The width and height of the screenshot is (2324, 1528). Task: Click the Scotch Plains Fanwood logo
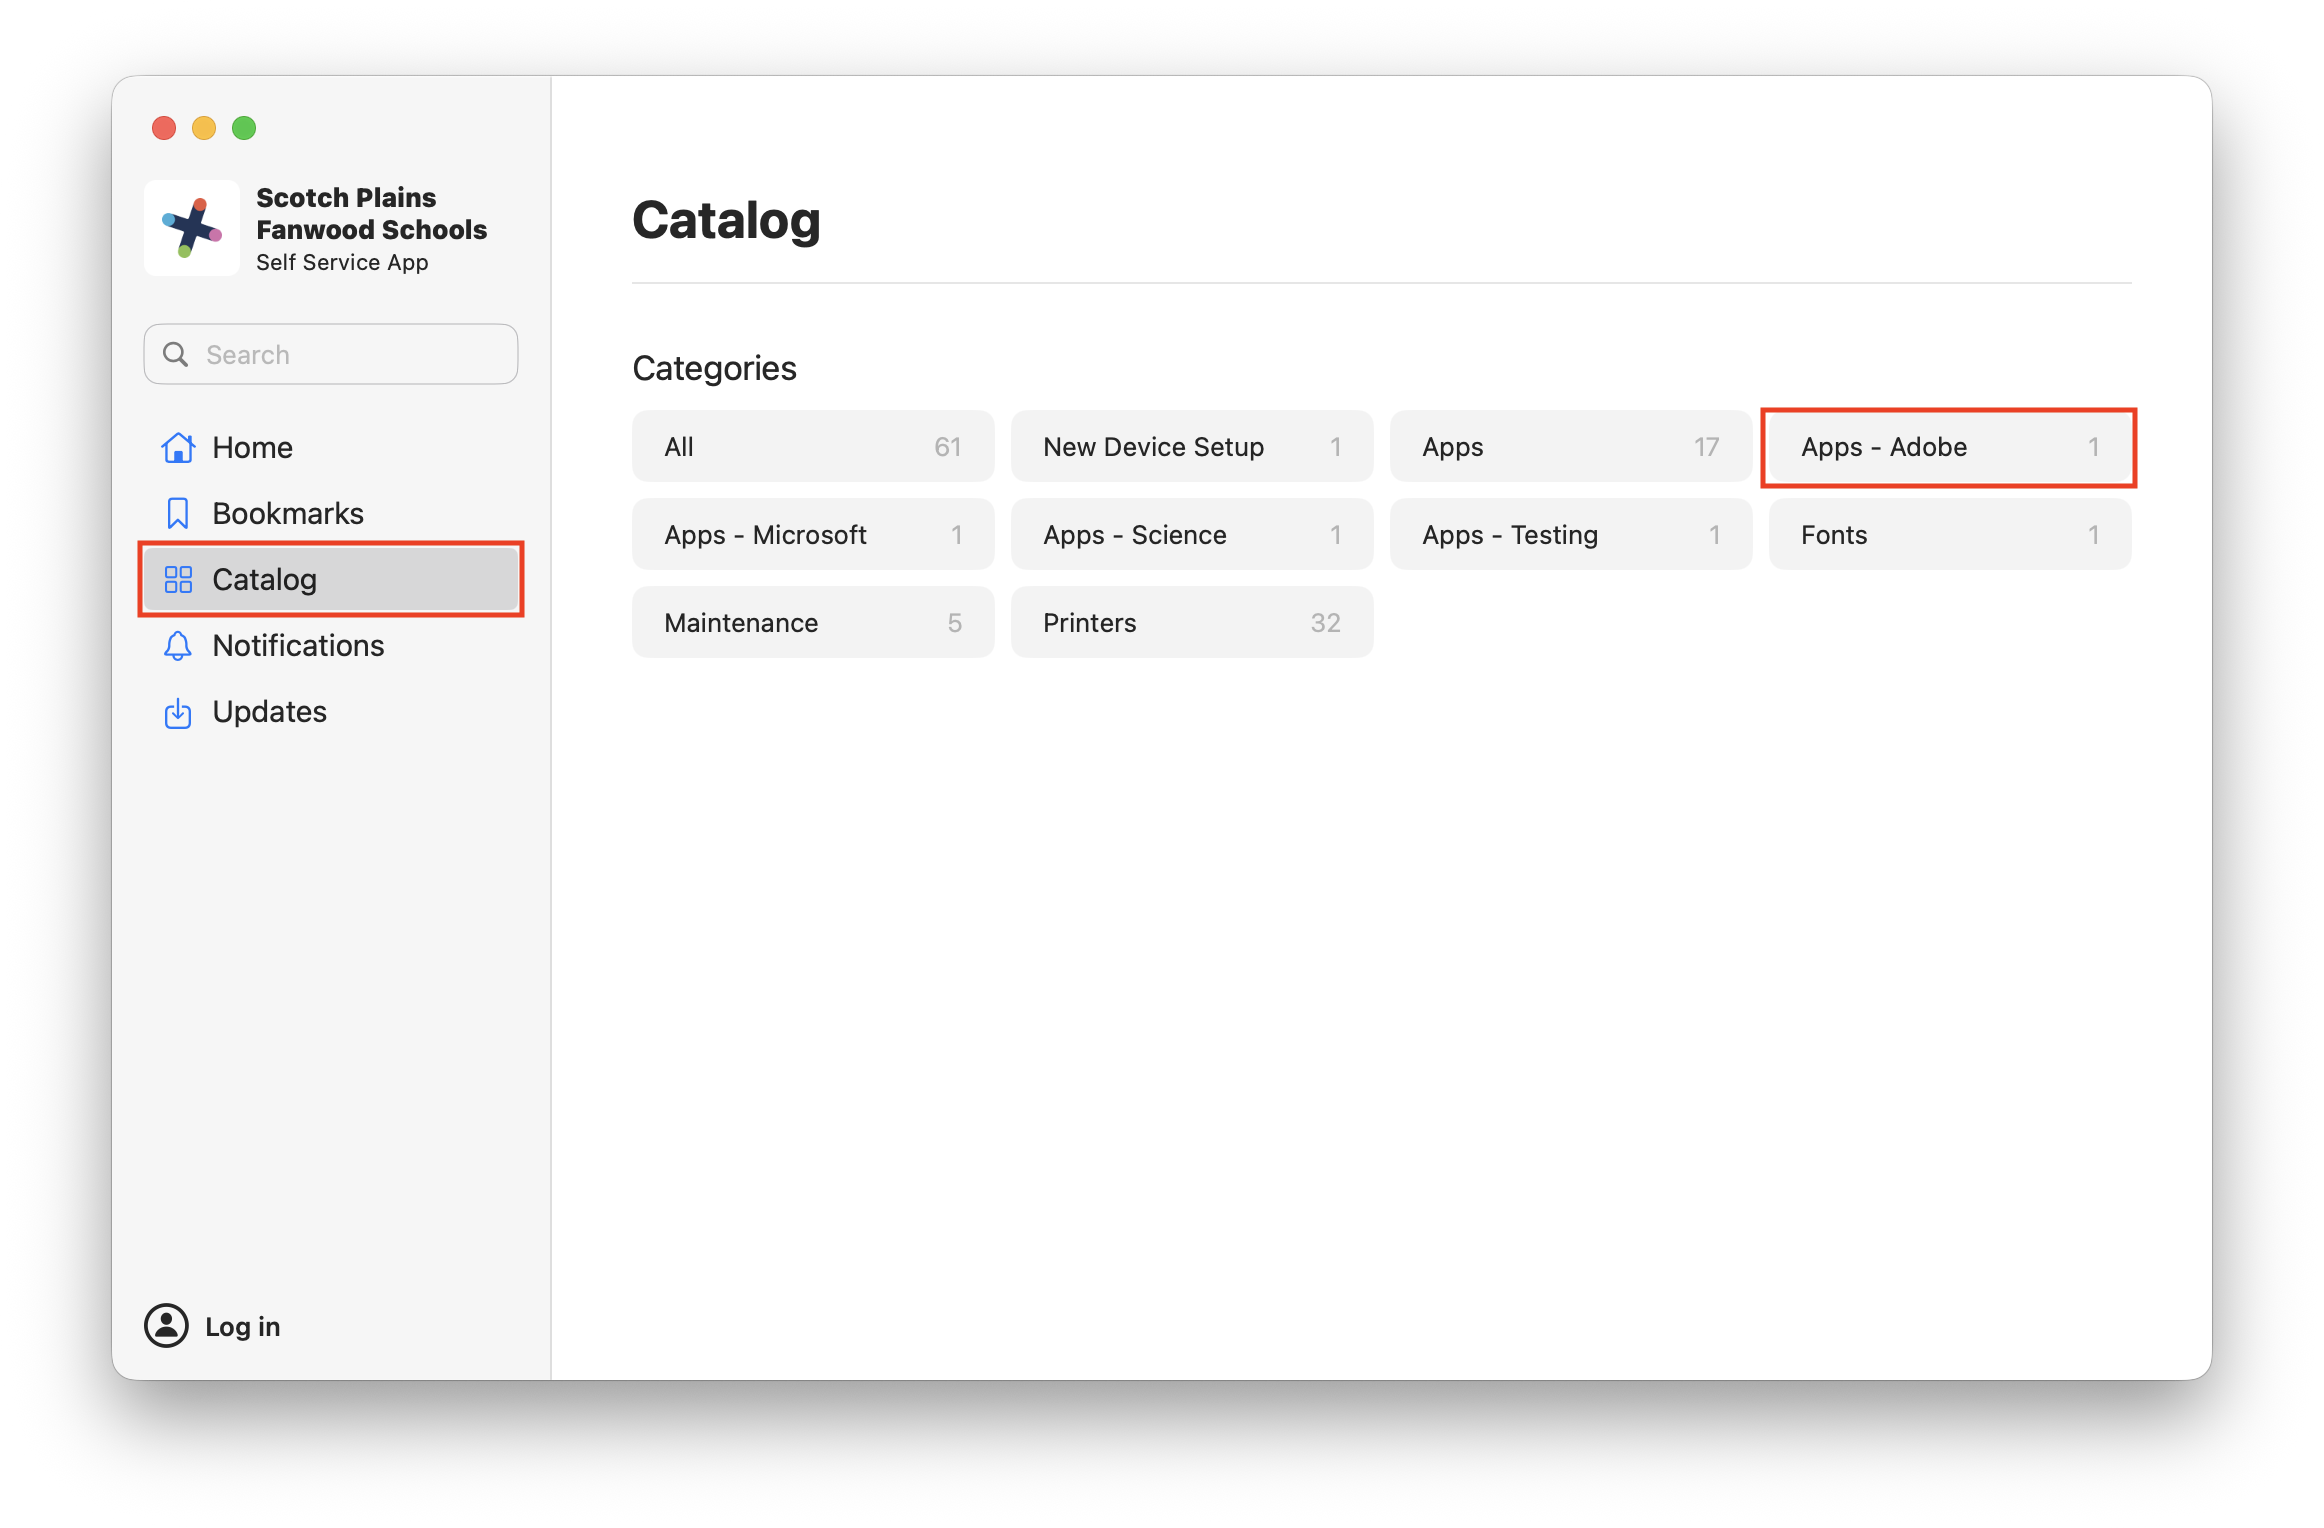pos(192,228)
